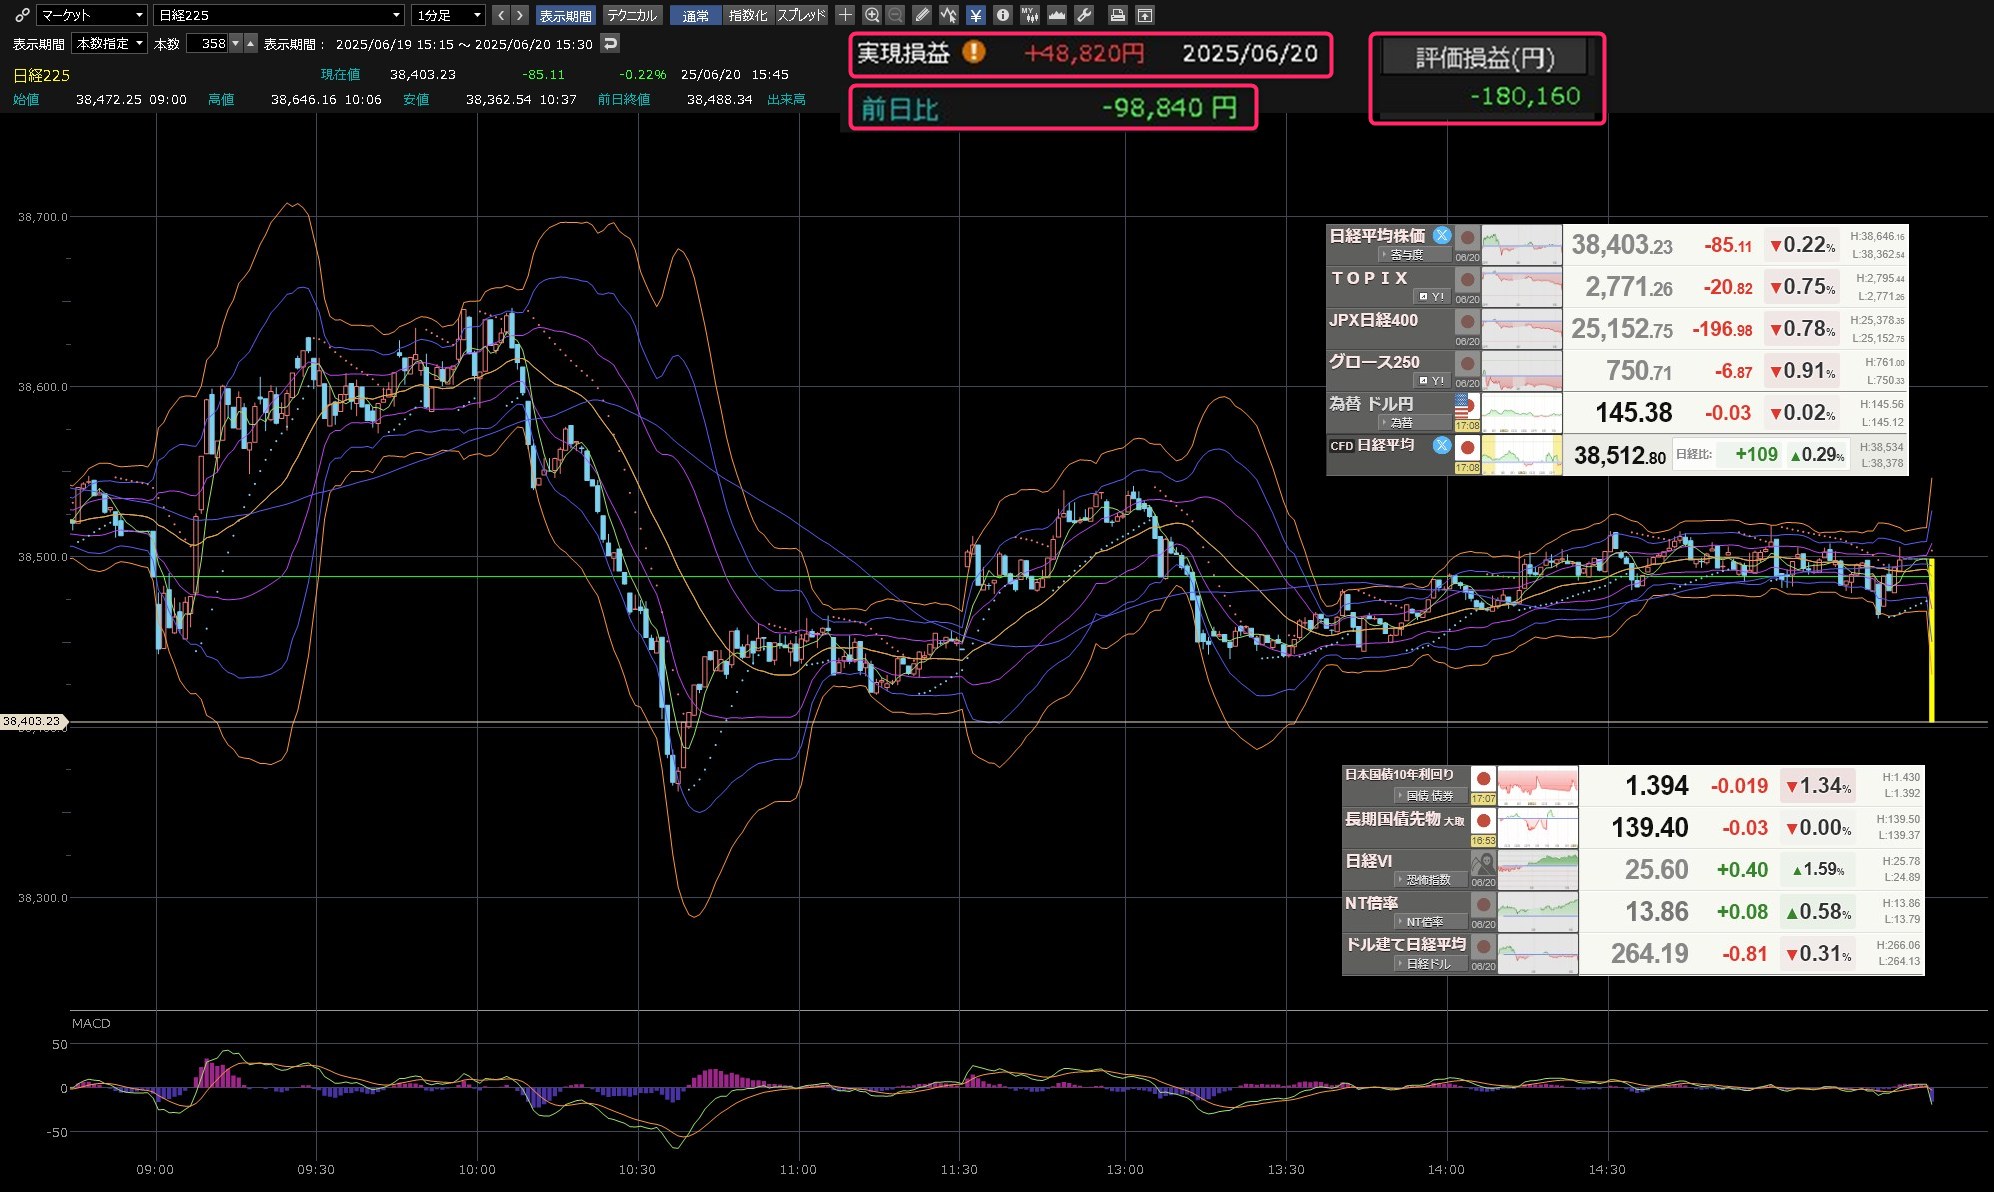Click the ドル建て日経平均 index name
The image size is (1994, 1192).
point(1405,944)
